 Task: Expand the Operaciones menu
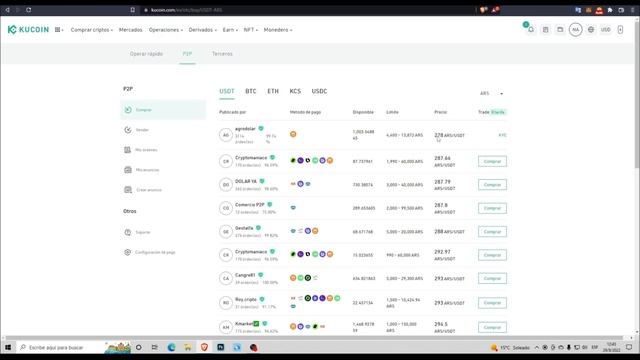pos(166,30)
